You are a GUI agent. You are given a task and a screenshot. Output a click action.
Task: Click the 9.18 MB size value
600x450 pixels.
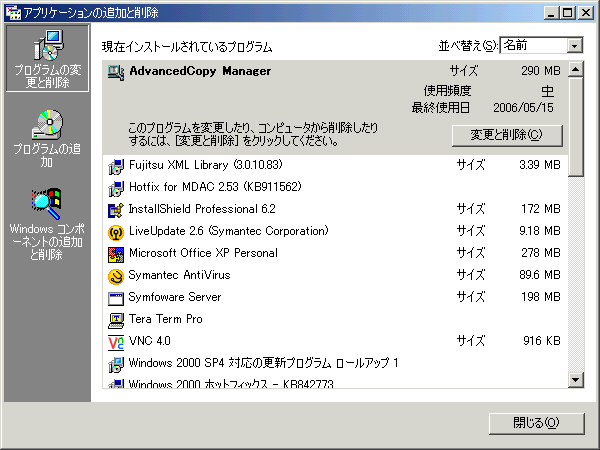tap(540, 231)
